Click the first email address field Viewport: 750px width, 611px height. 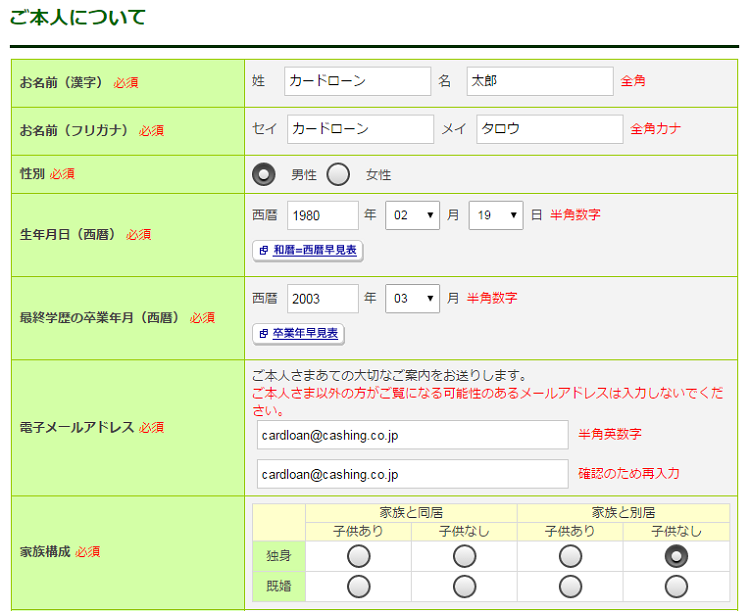pos(412,435)
